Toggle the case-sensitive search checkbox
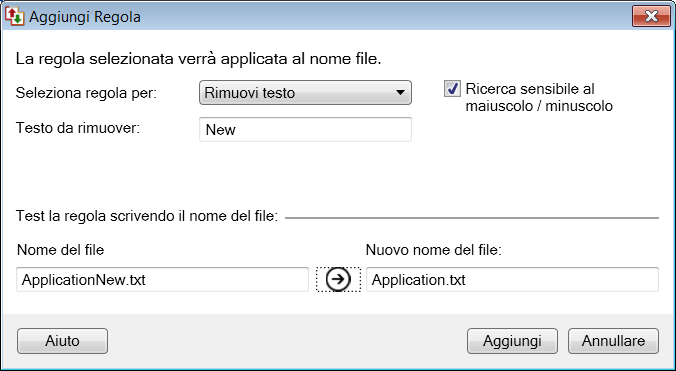Image resolution: width=676 pixels, height=371 pixels. 452,89
